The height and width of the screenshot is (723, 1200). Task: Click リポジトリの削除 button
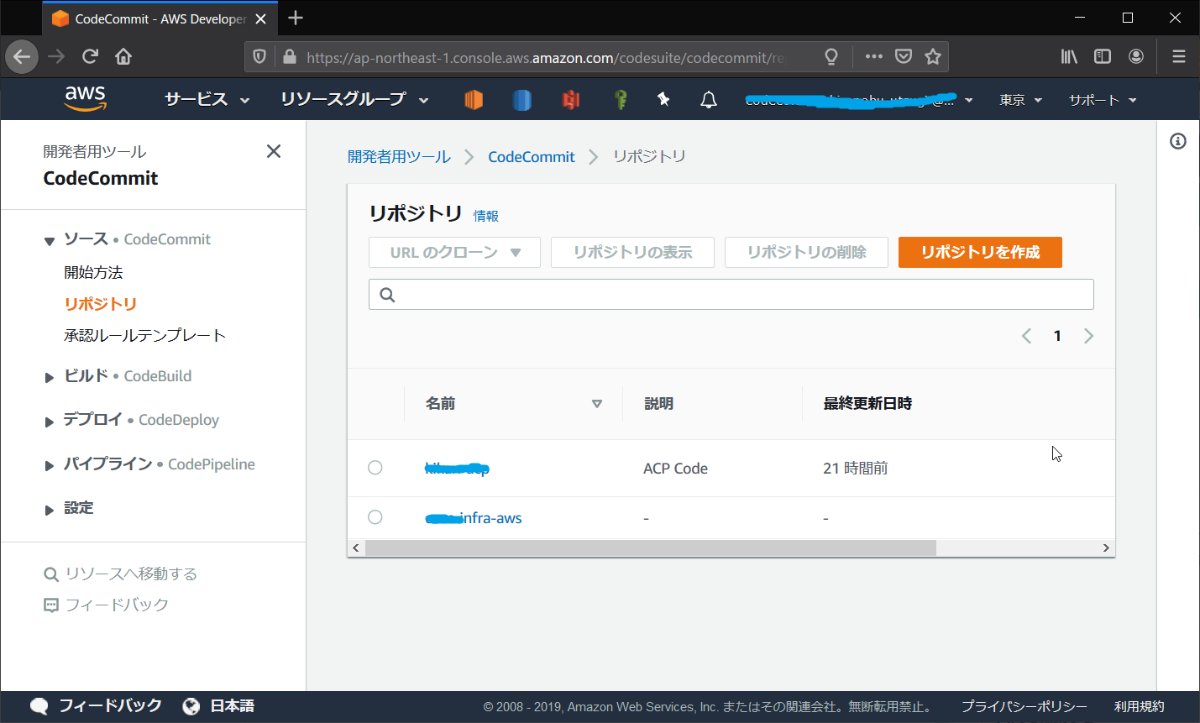(x=807, y=252)
